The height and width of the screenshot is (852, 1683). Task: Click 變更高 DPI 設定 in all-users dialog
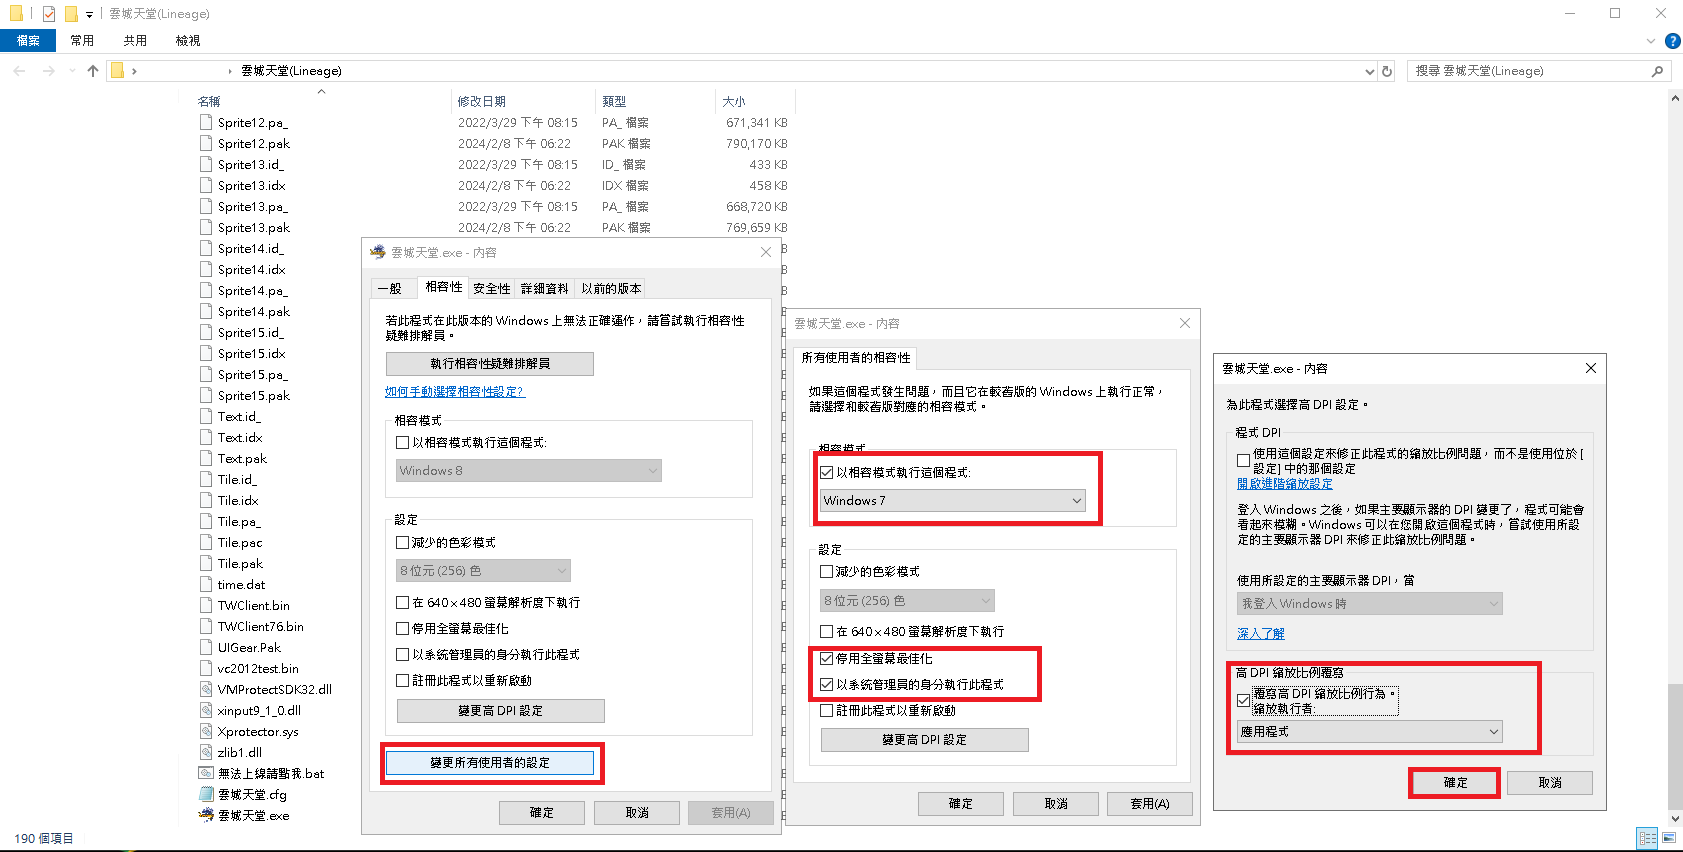(924, 739)
